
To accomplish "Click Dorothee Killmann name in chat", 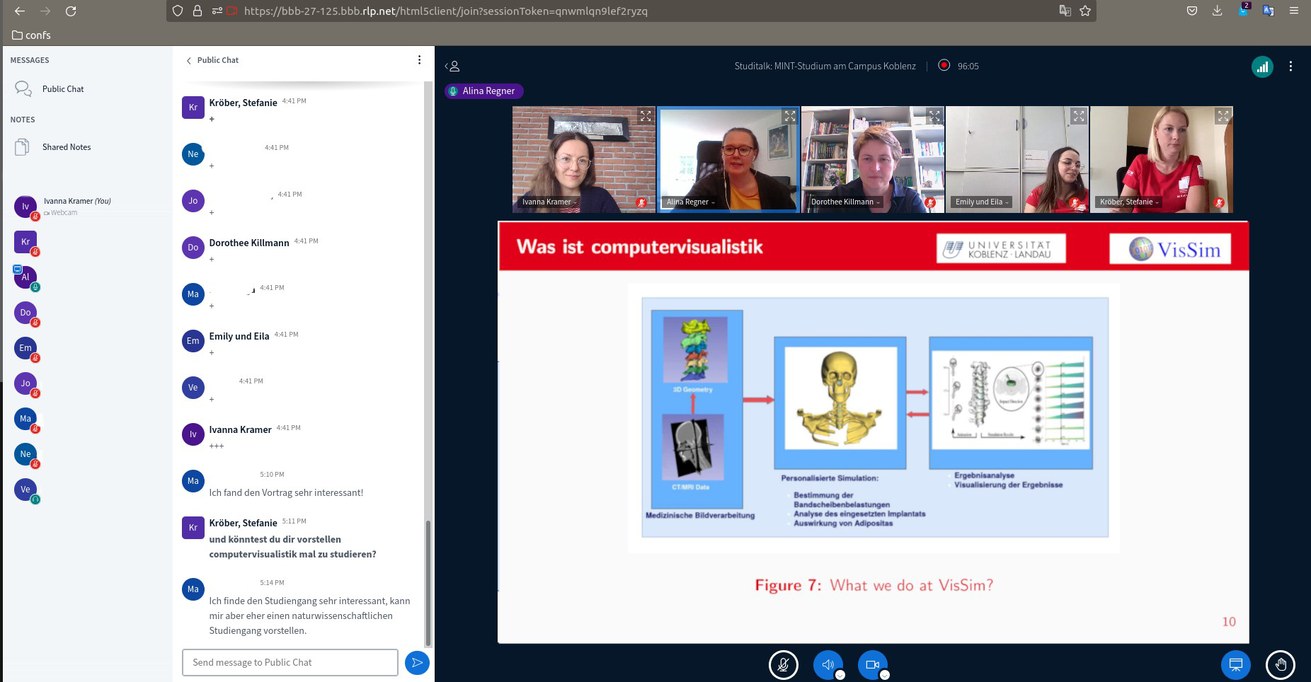I will click(x=250, y=242).
